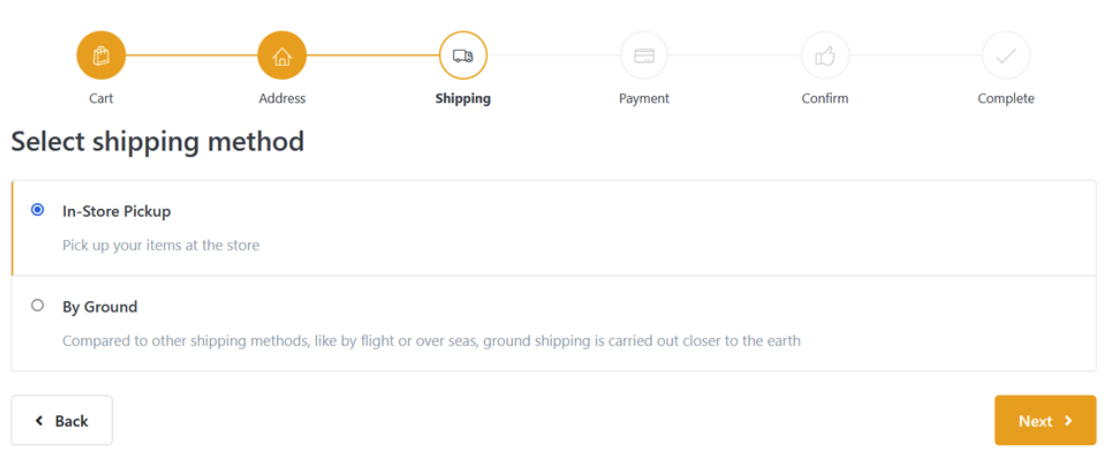Click the Cart step bag icon
1111x461 pixels.
(x=101, y=56)
